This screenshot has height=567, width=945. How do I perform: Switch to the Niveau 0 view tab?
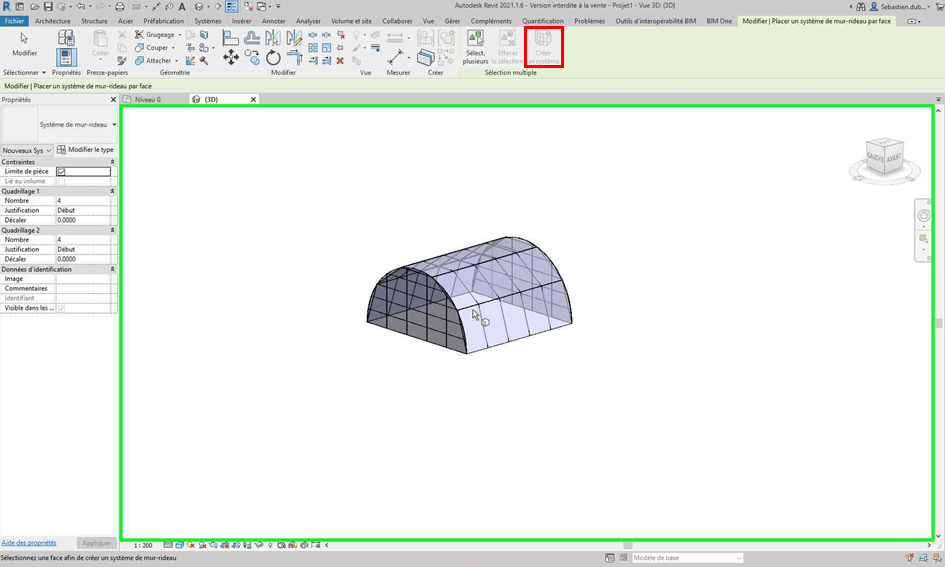pyautogui.click(x=147, y=100)
